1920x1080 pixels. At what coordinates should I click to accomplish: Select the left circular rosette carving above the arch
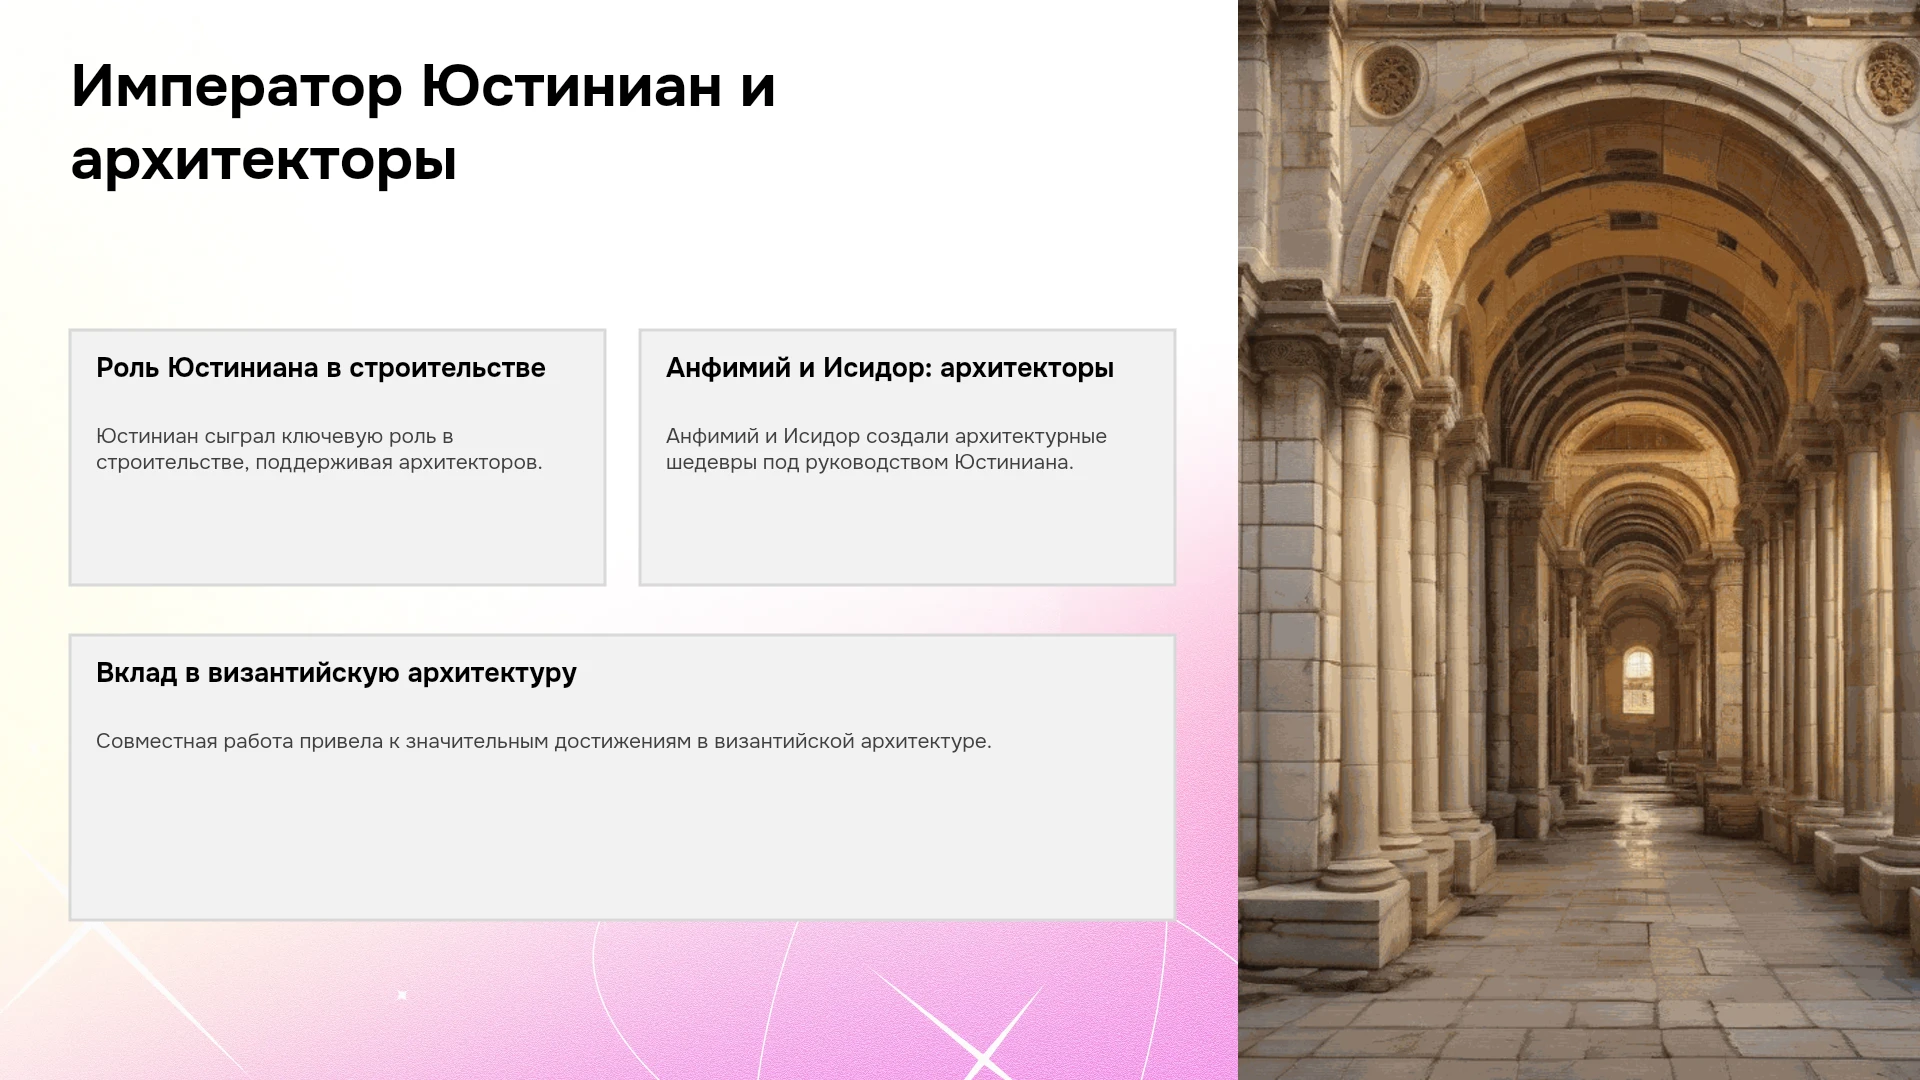(1390, 79)
